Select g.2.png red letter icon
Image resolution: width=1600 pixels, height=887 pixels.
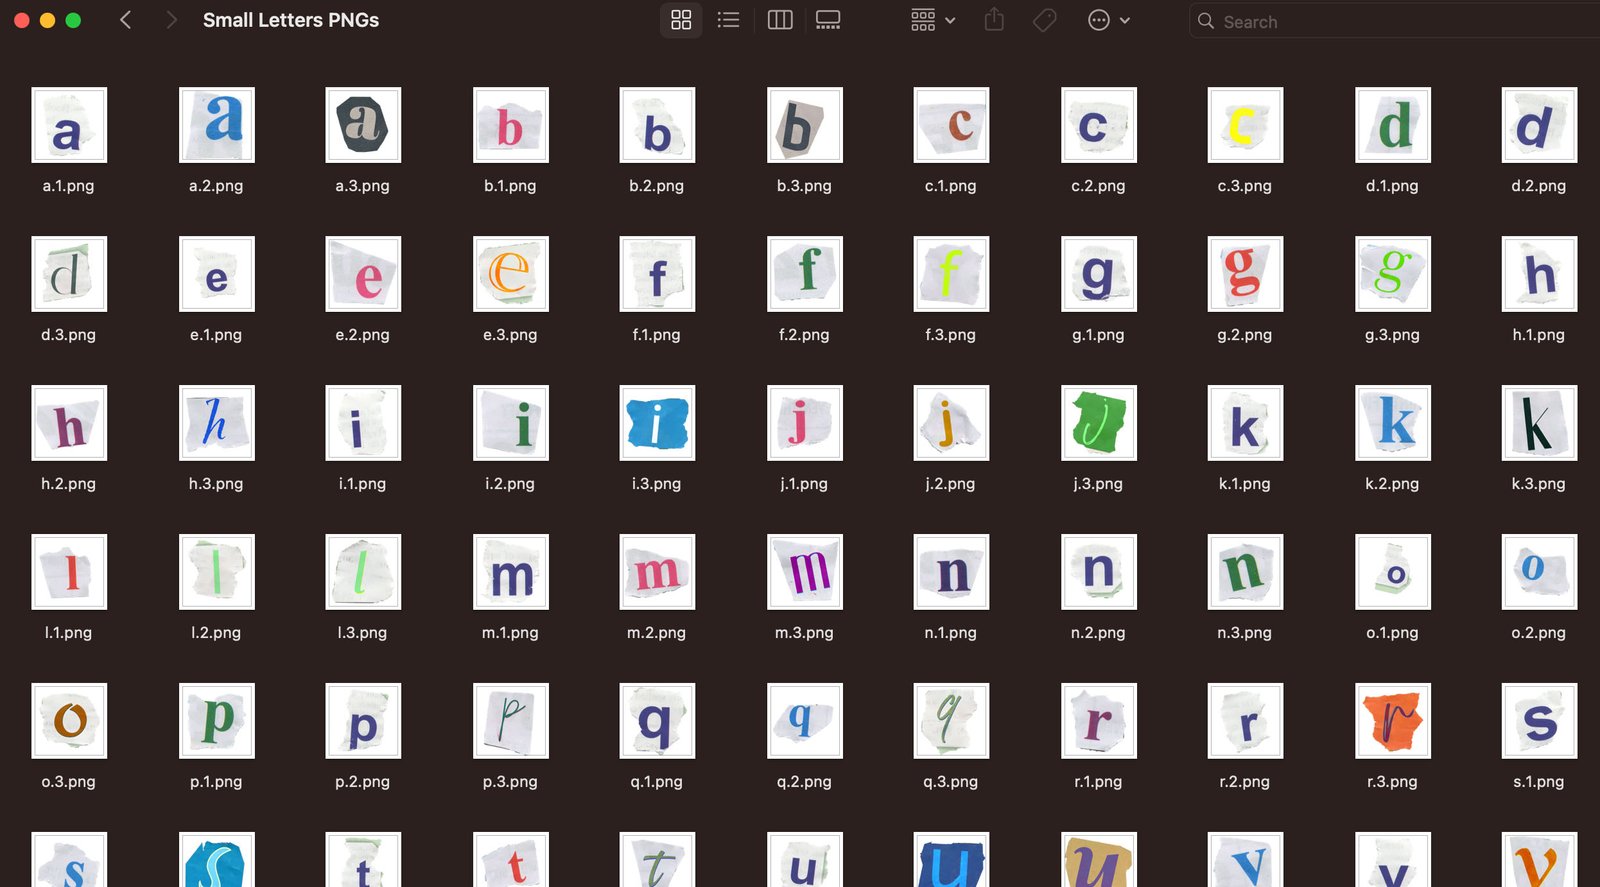tap(1245, 274)
